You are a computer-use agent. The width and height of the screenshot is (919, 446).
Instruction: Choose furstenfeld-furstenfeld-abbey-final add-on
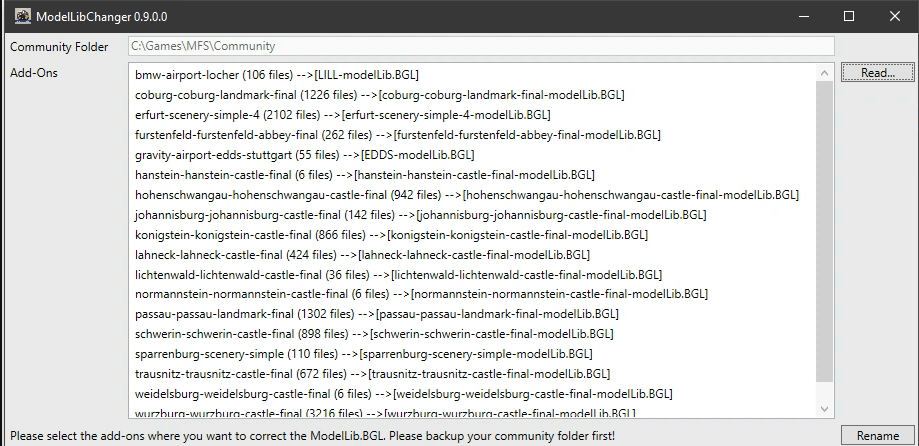[x=397, y=135]
